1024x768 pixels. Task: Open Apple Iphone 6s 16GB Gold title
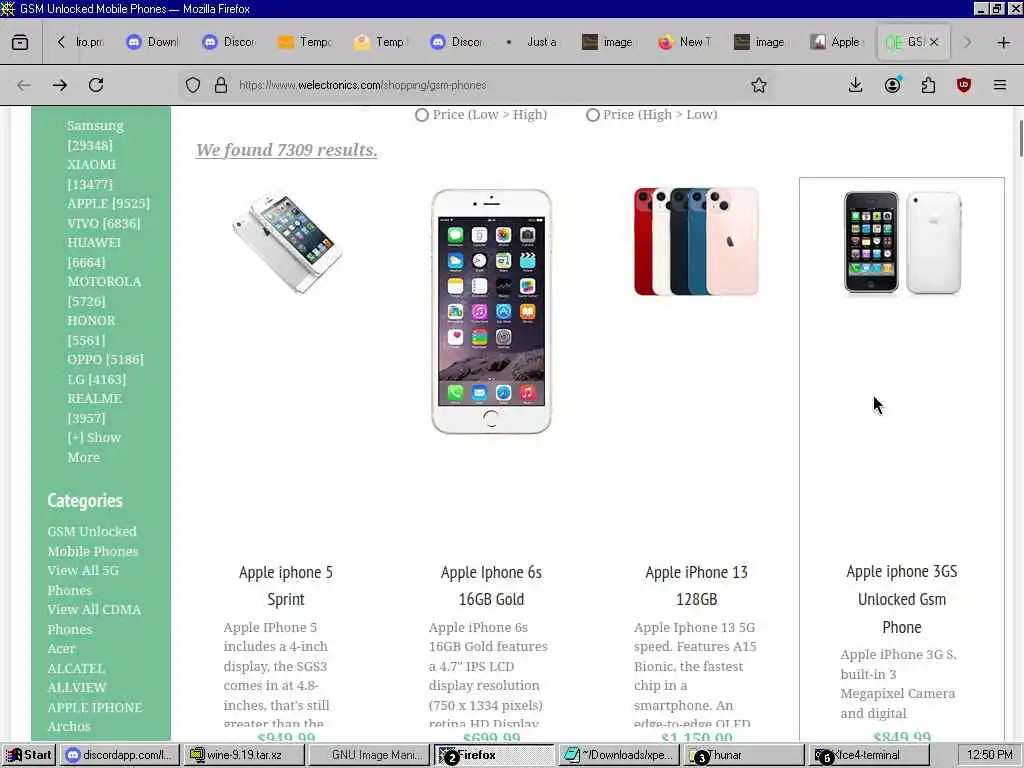[491, 586]
